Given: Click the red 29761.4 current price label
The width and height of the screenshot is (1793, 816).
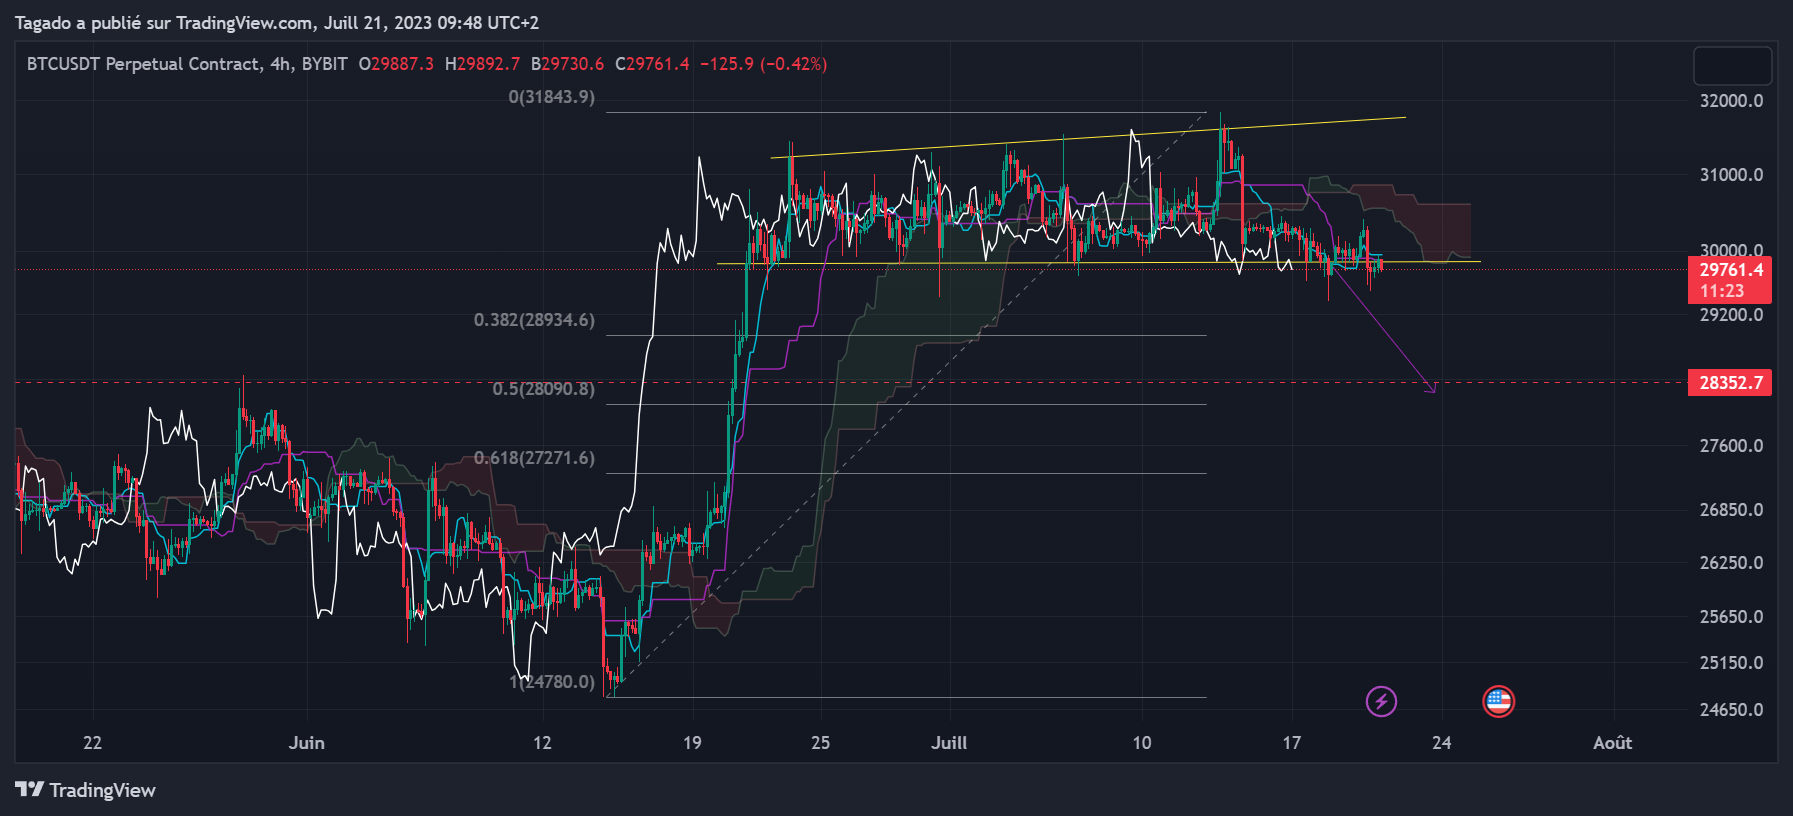Looking at the screenshot, I should [x=1730, y=270].
